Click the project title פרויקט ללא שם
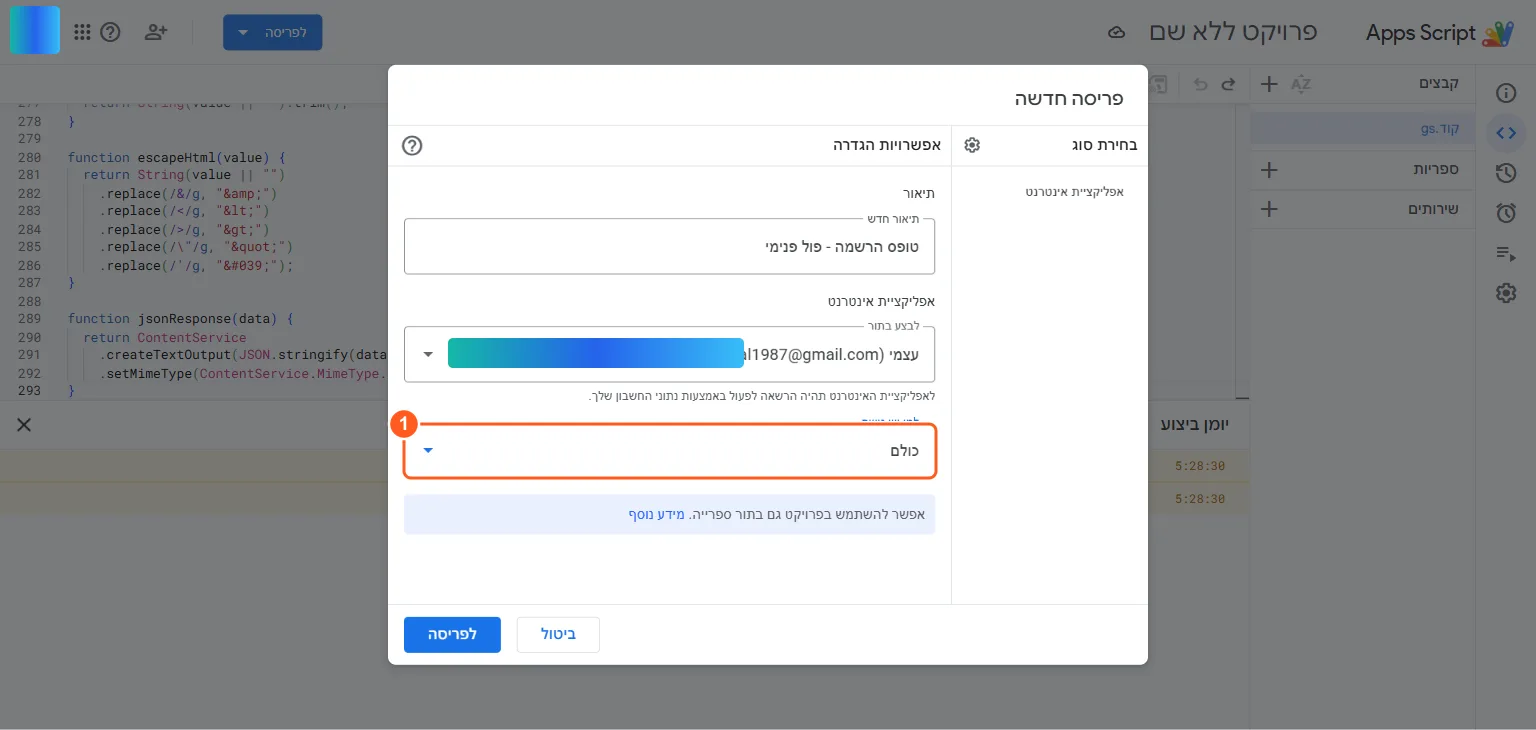This screenshot has width=1536, height=730. pyautogui.click(x=1232, y=32)
